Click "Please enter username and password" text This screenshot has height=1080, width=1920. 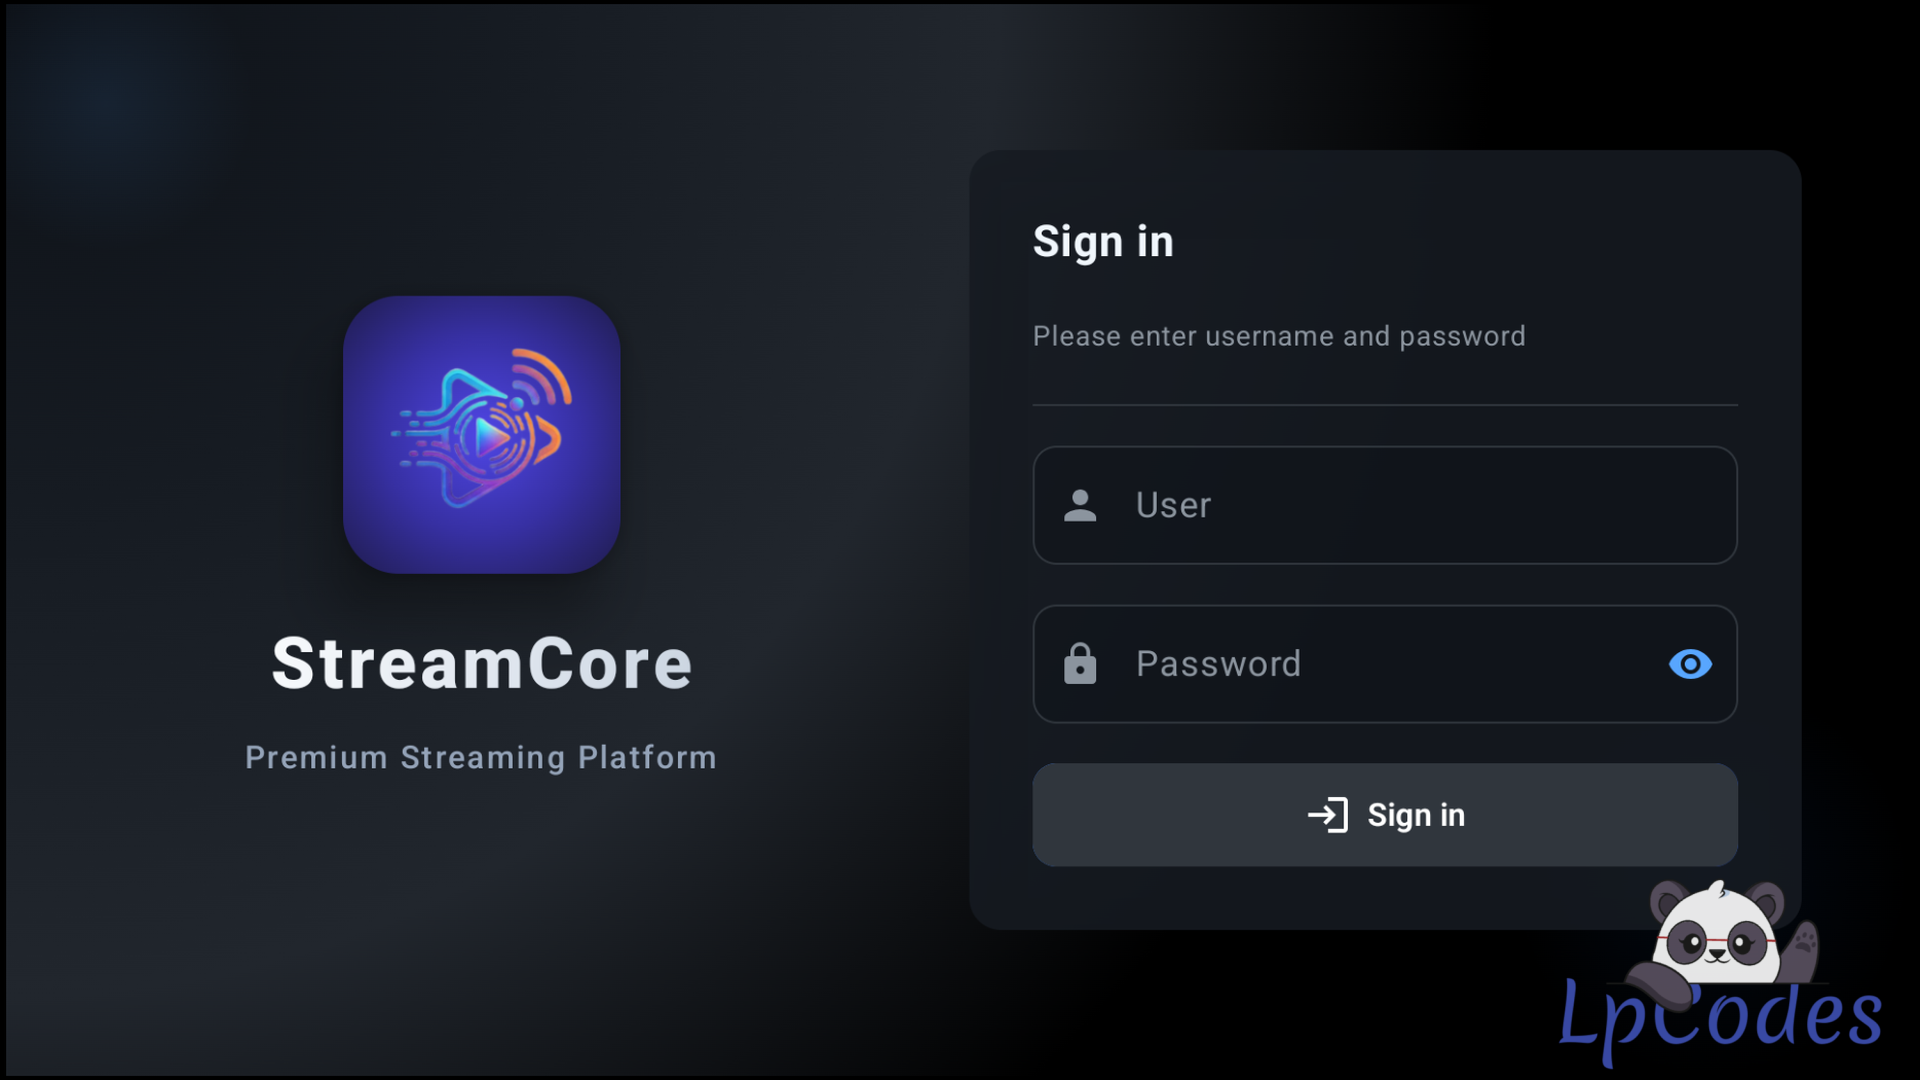point(1279,336)
